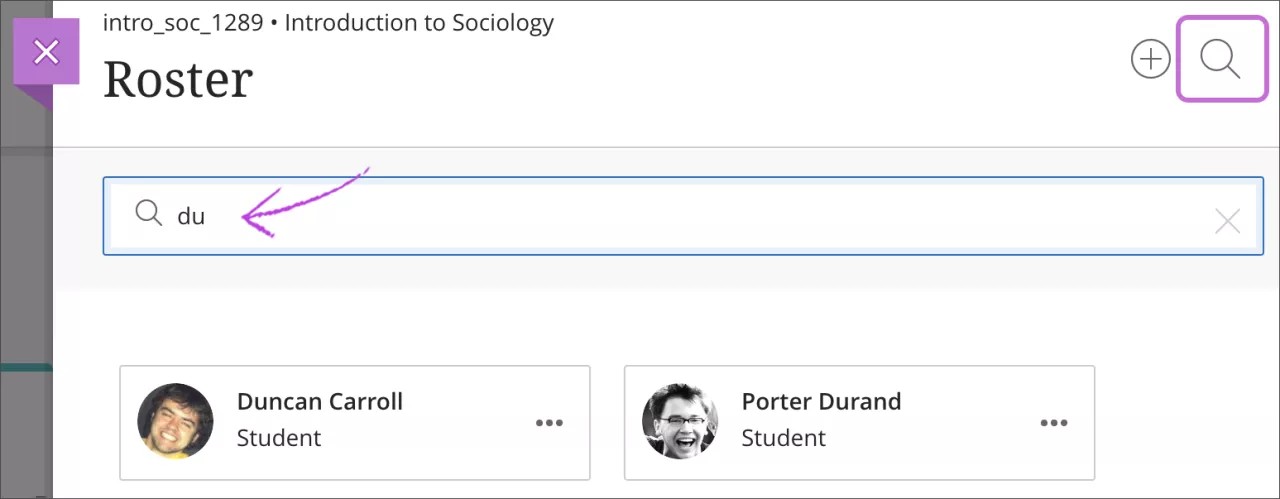The image size is (1280, 499).
Task: Click the typed 'du' search text
Action: point(191,216)
